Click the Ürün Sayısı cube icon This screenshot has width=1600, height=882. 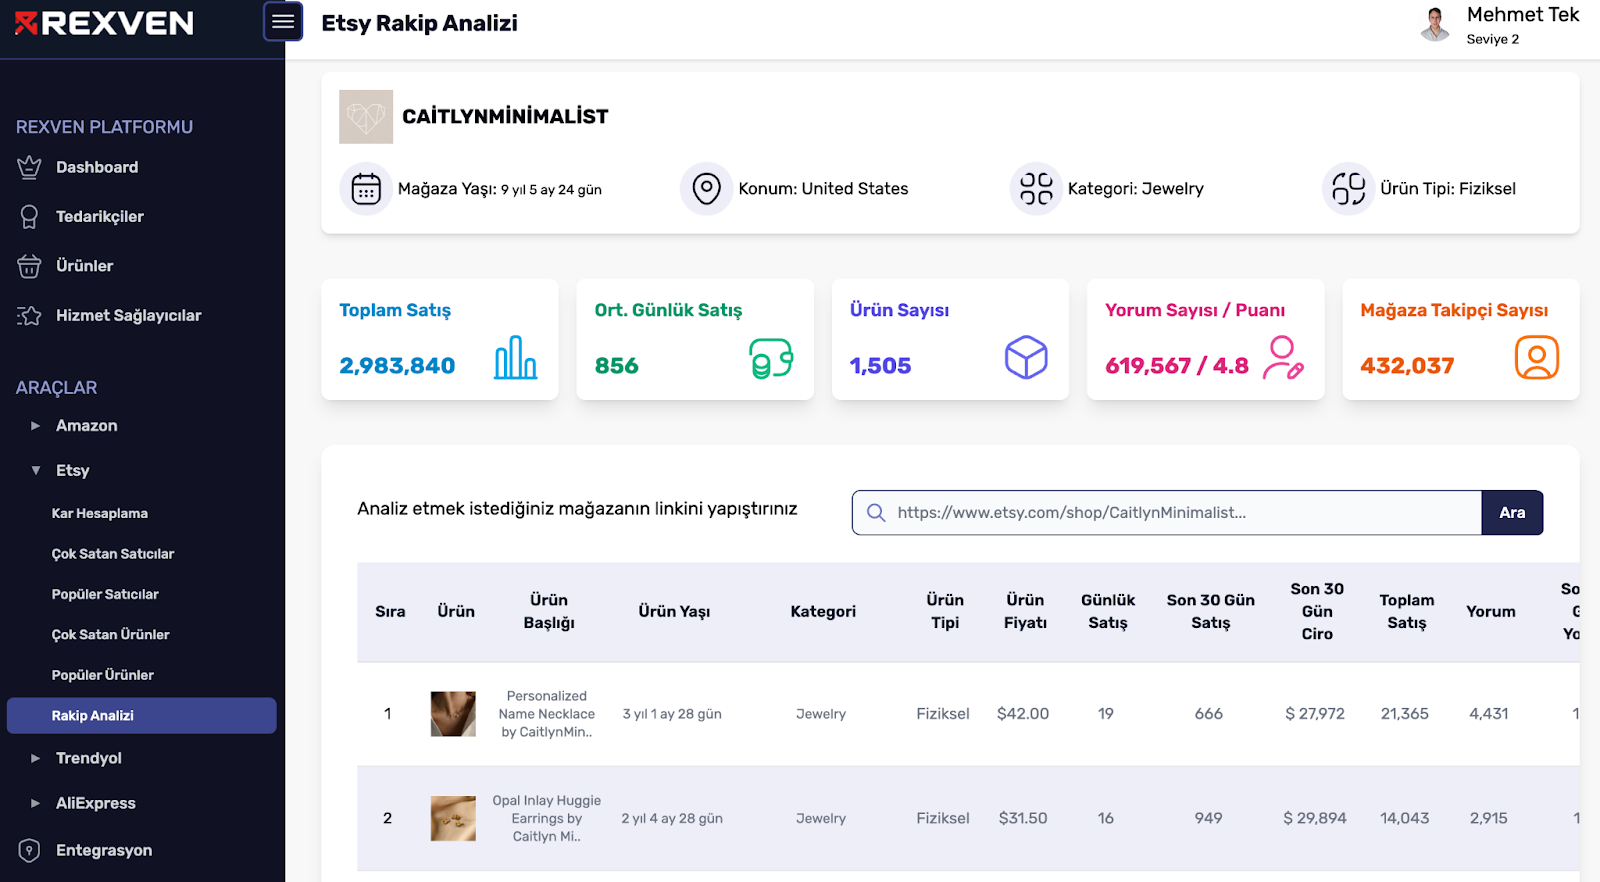pyautogui.click(x=1026, y=357)
